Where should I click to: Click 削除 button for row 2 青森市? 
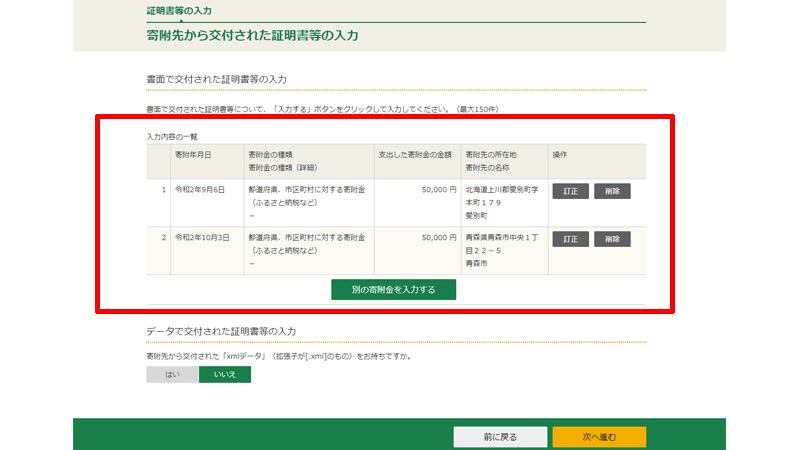pyautogui.click(x=612, y=239)
